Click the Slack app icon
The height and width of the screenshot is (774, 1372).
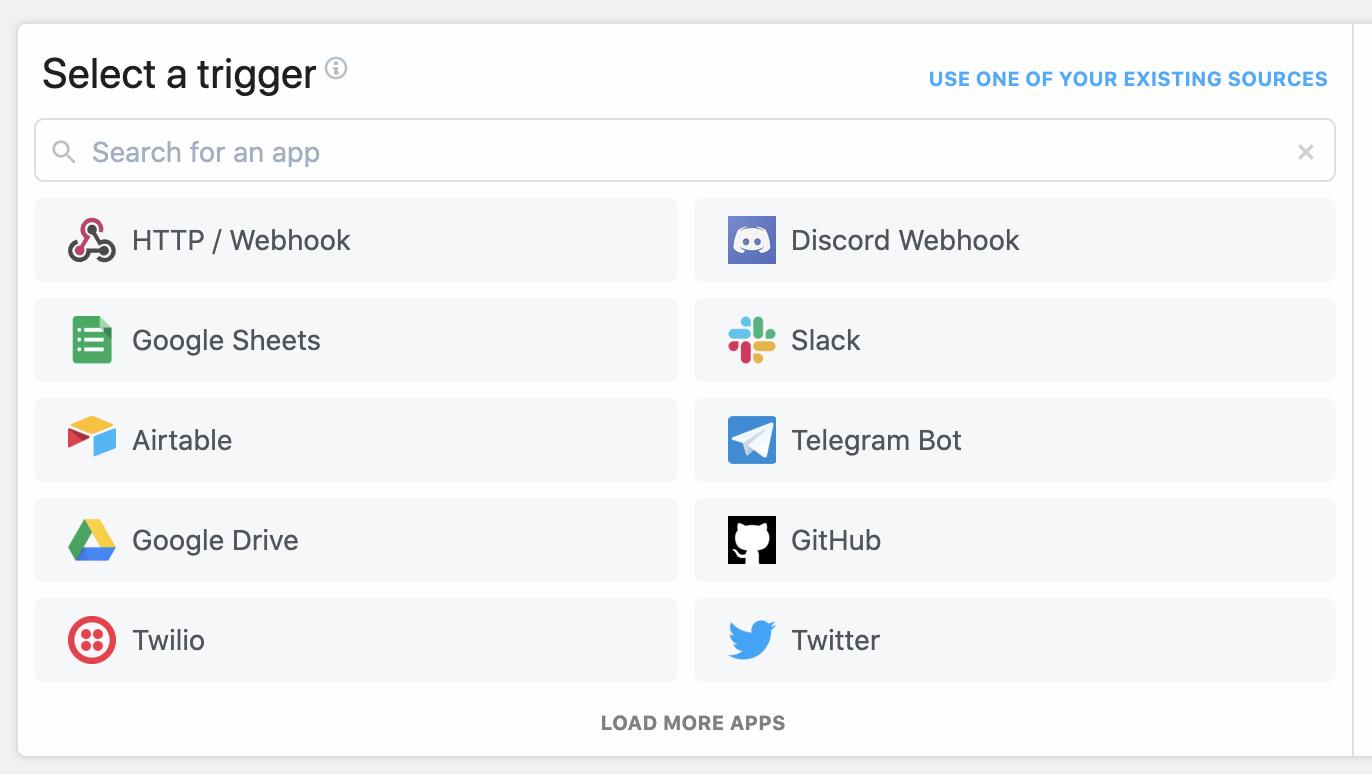[x=751, y=340]
